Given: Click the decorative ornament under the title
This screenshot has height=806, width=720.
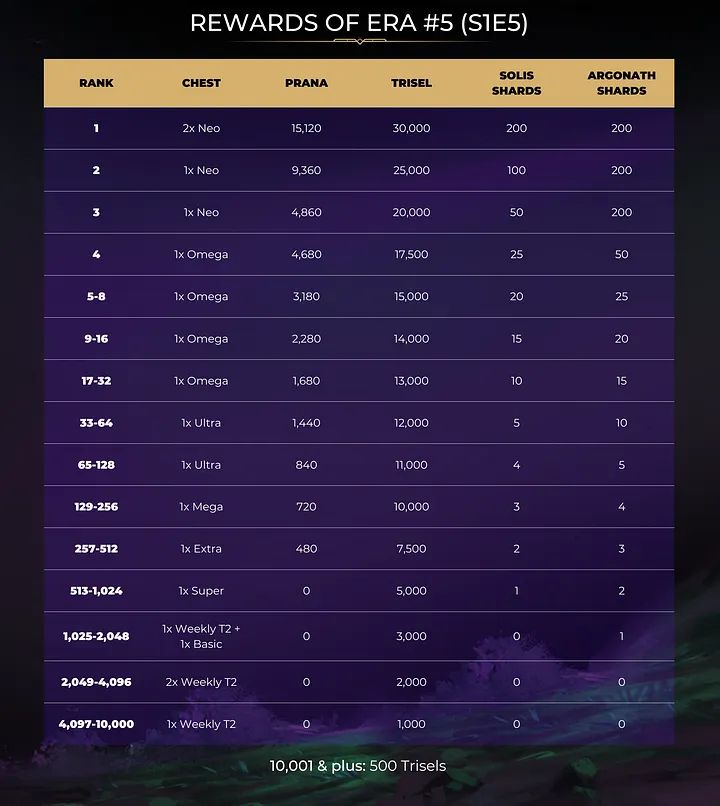Looking at the screenshot, I should pyautogui.click(x=359, y=41).
